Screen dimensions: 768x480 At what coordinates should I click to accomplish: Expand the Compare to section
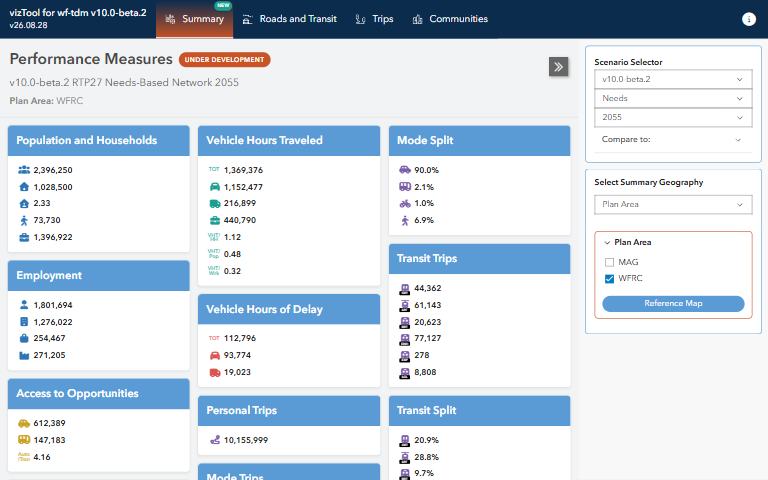pyautogui.click(x=673, y=140)
